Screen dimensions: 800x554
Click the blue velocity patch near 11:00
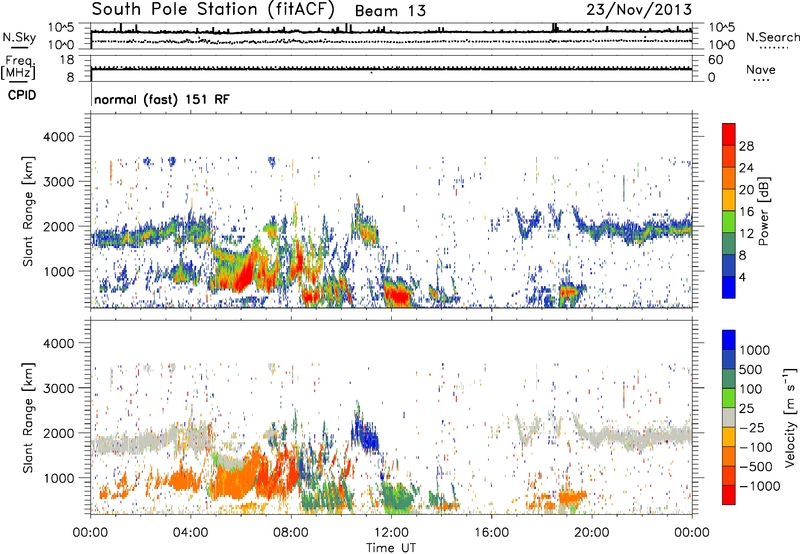[365, 434]
